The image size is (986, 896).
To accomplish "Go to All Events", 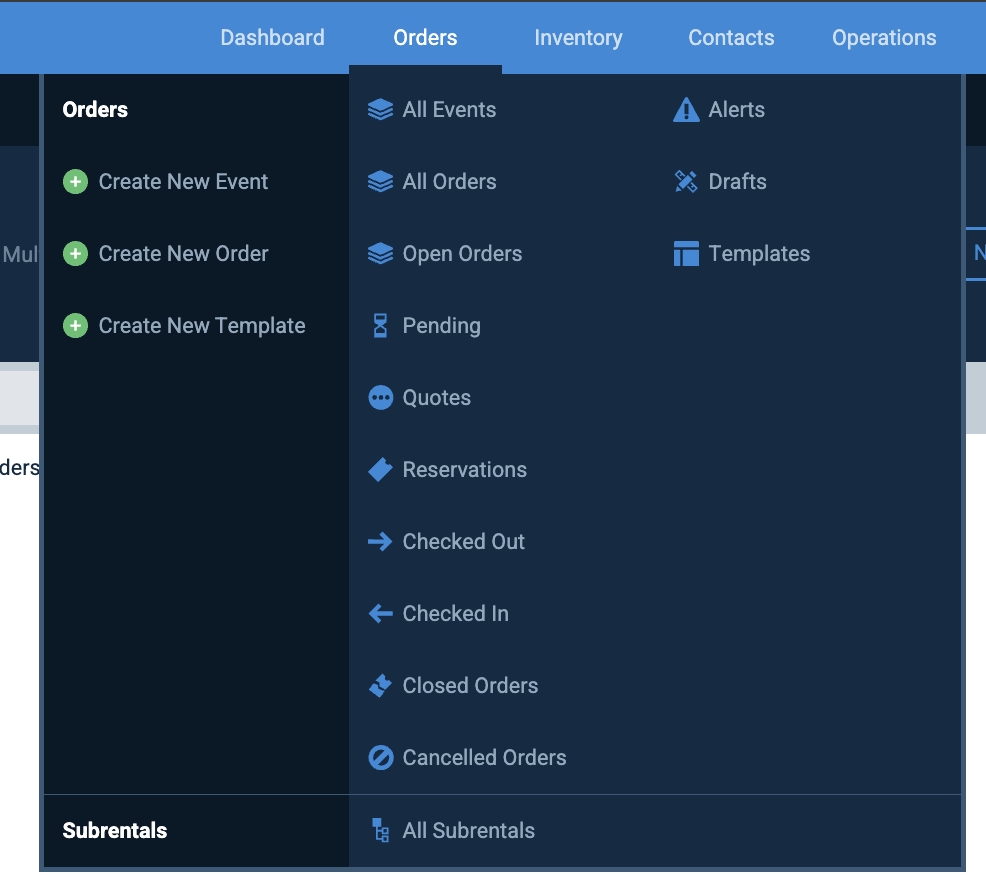I will (449, 110).
